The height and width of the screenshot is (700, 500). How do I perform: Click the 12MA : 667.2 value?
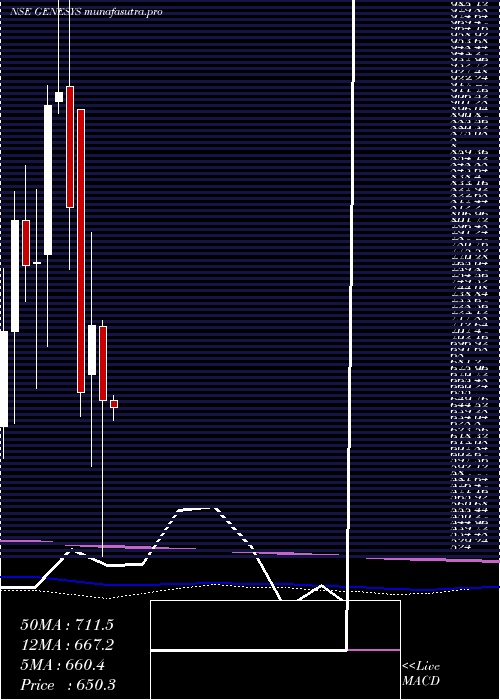pos(67,645)
